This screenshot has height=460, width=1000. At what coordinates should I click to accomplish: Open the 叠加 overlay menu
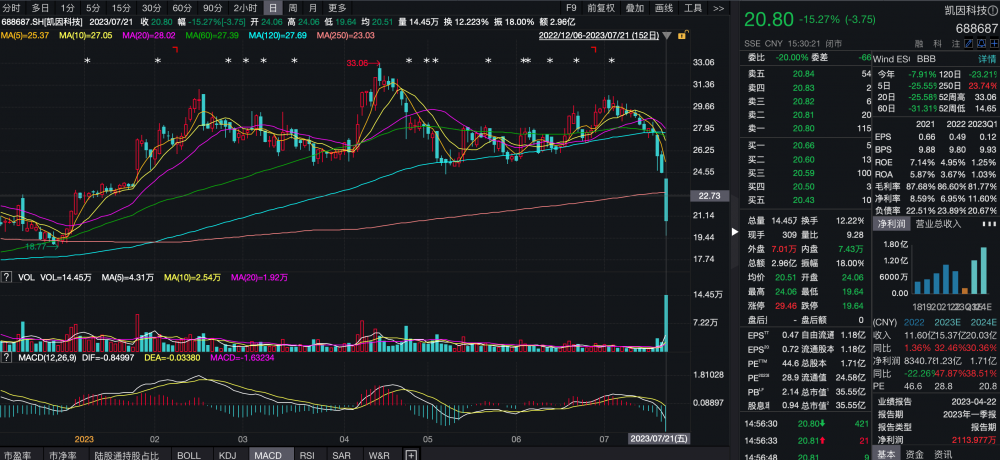pos(635,8)
